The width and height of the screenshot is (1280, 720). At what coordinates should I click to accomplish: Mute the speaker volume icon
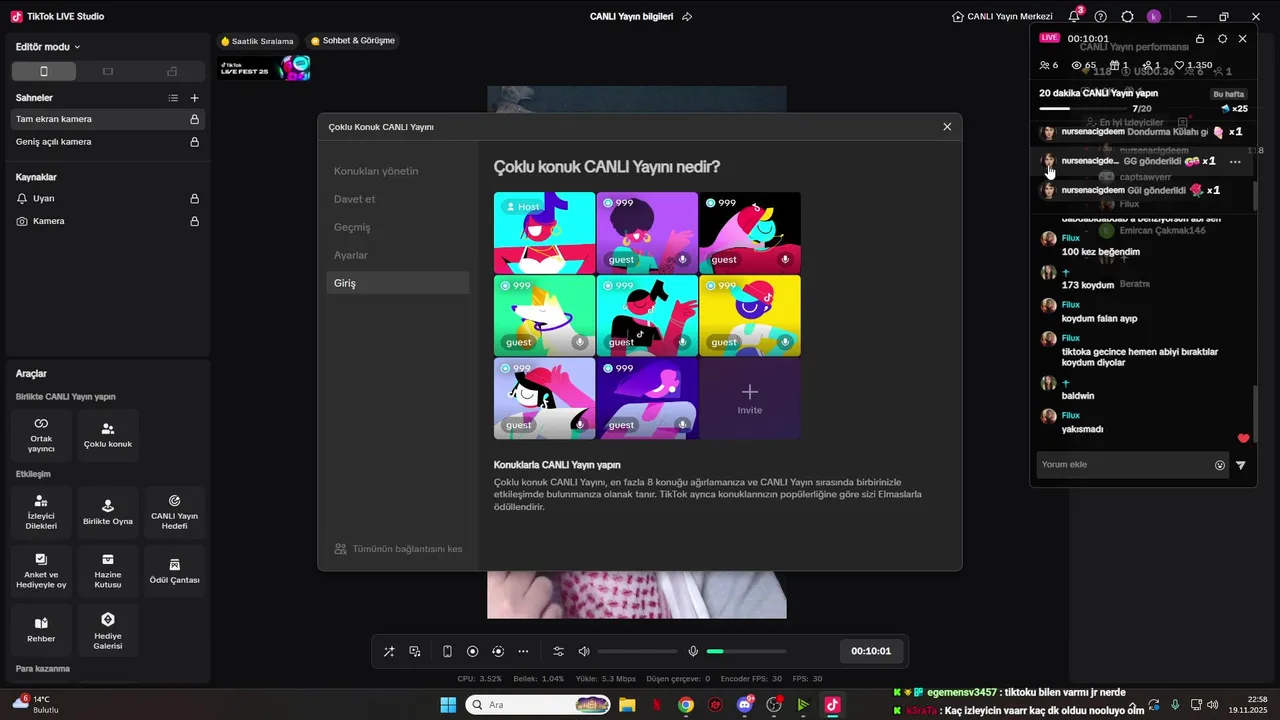(584, 651)
